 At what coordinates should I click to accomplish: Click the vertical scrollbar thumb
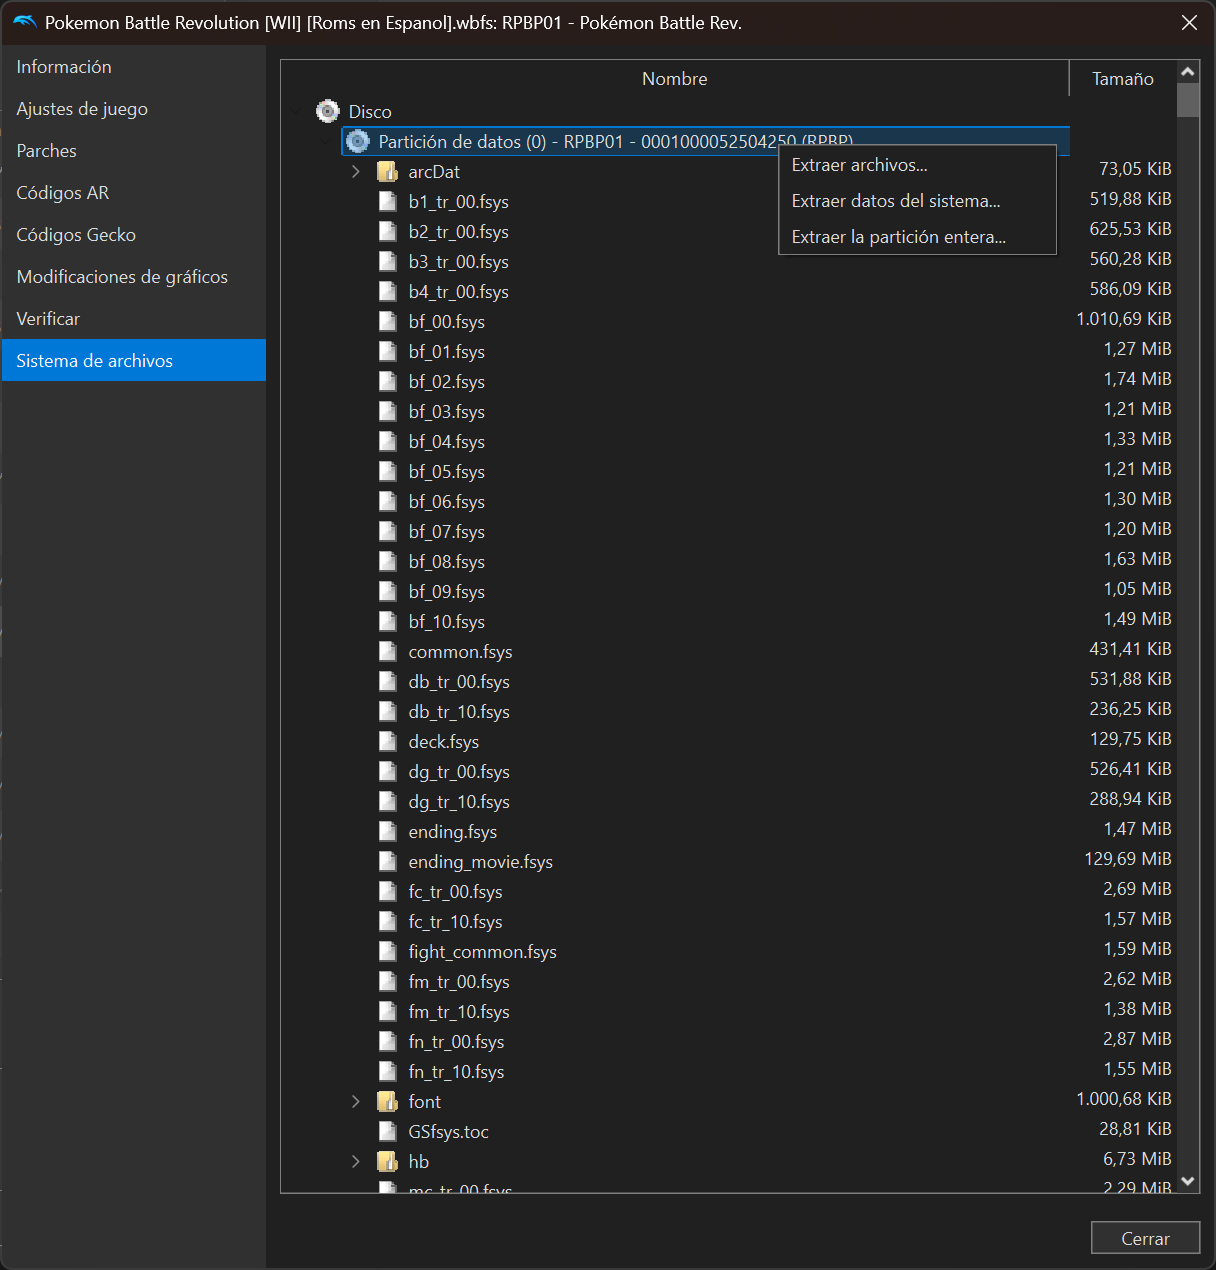click(x=1188, y=101)
